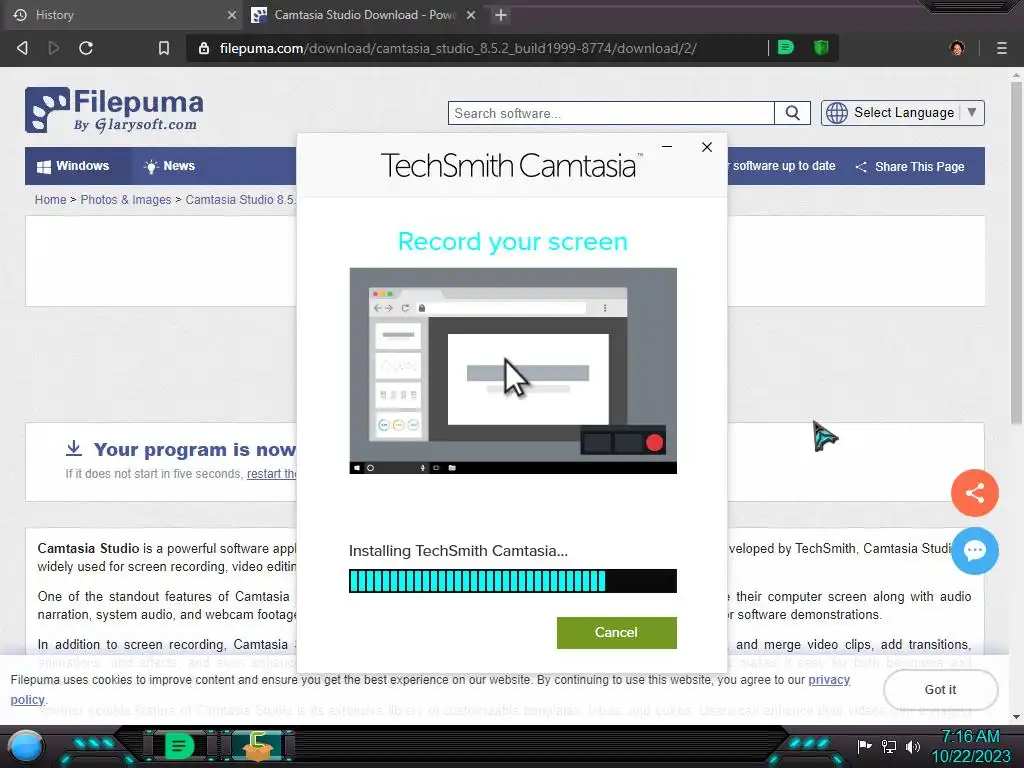This screenshot has height=768, width=1024.
Task: Click the browser forward arrow
Action: coord(54,48)
